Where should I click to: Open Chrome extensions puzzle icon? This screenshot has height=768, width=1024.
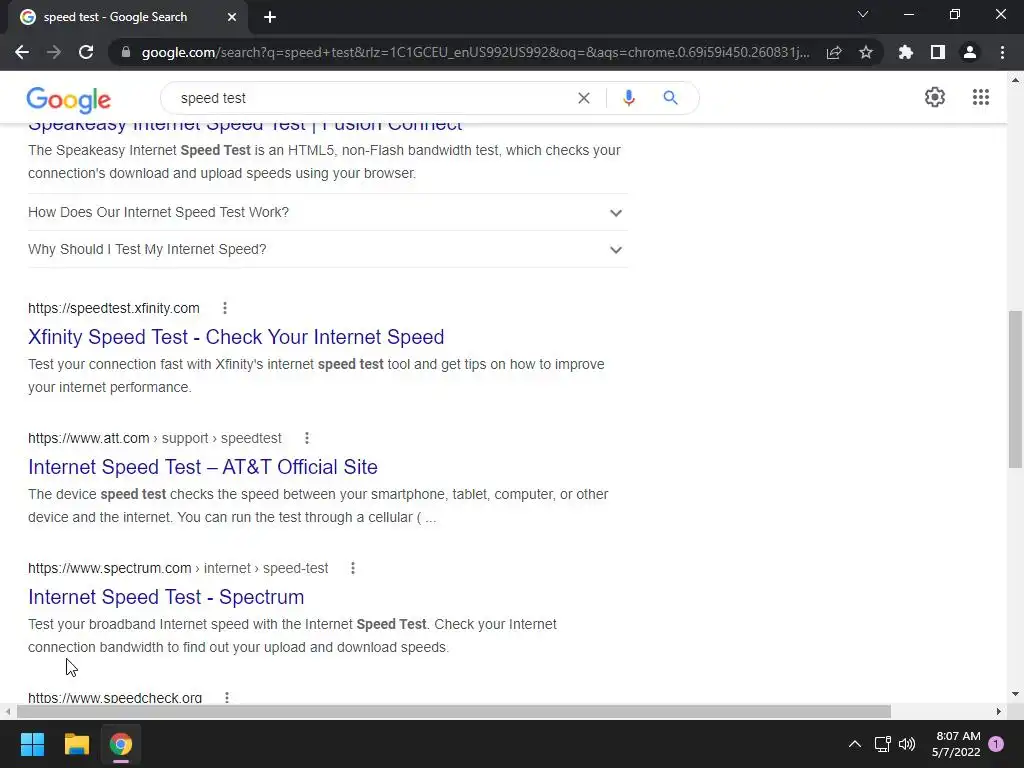click(906, 52)
